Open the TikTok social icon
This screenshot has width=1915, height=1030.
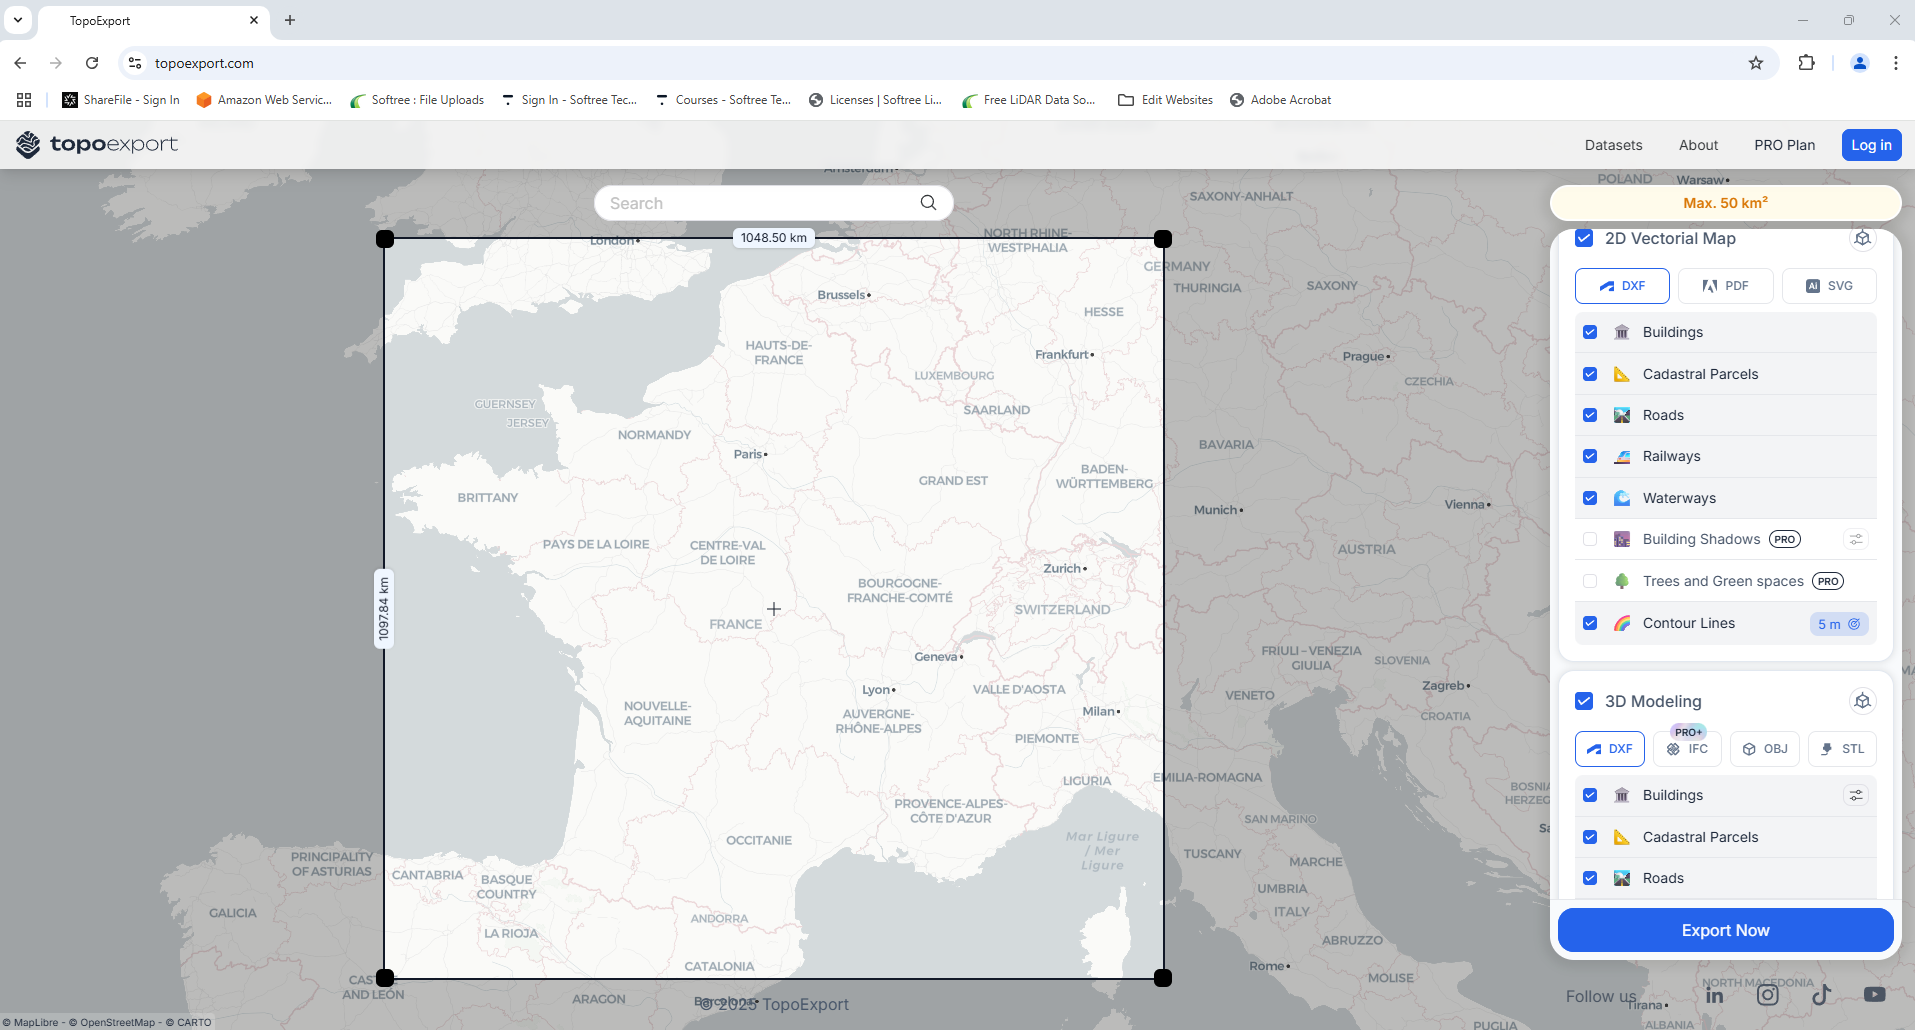(1821, 994)
